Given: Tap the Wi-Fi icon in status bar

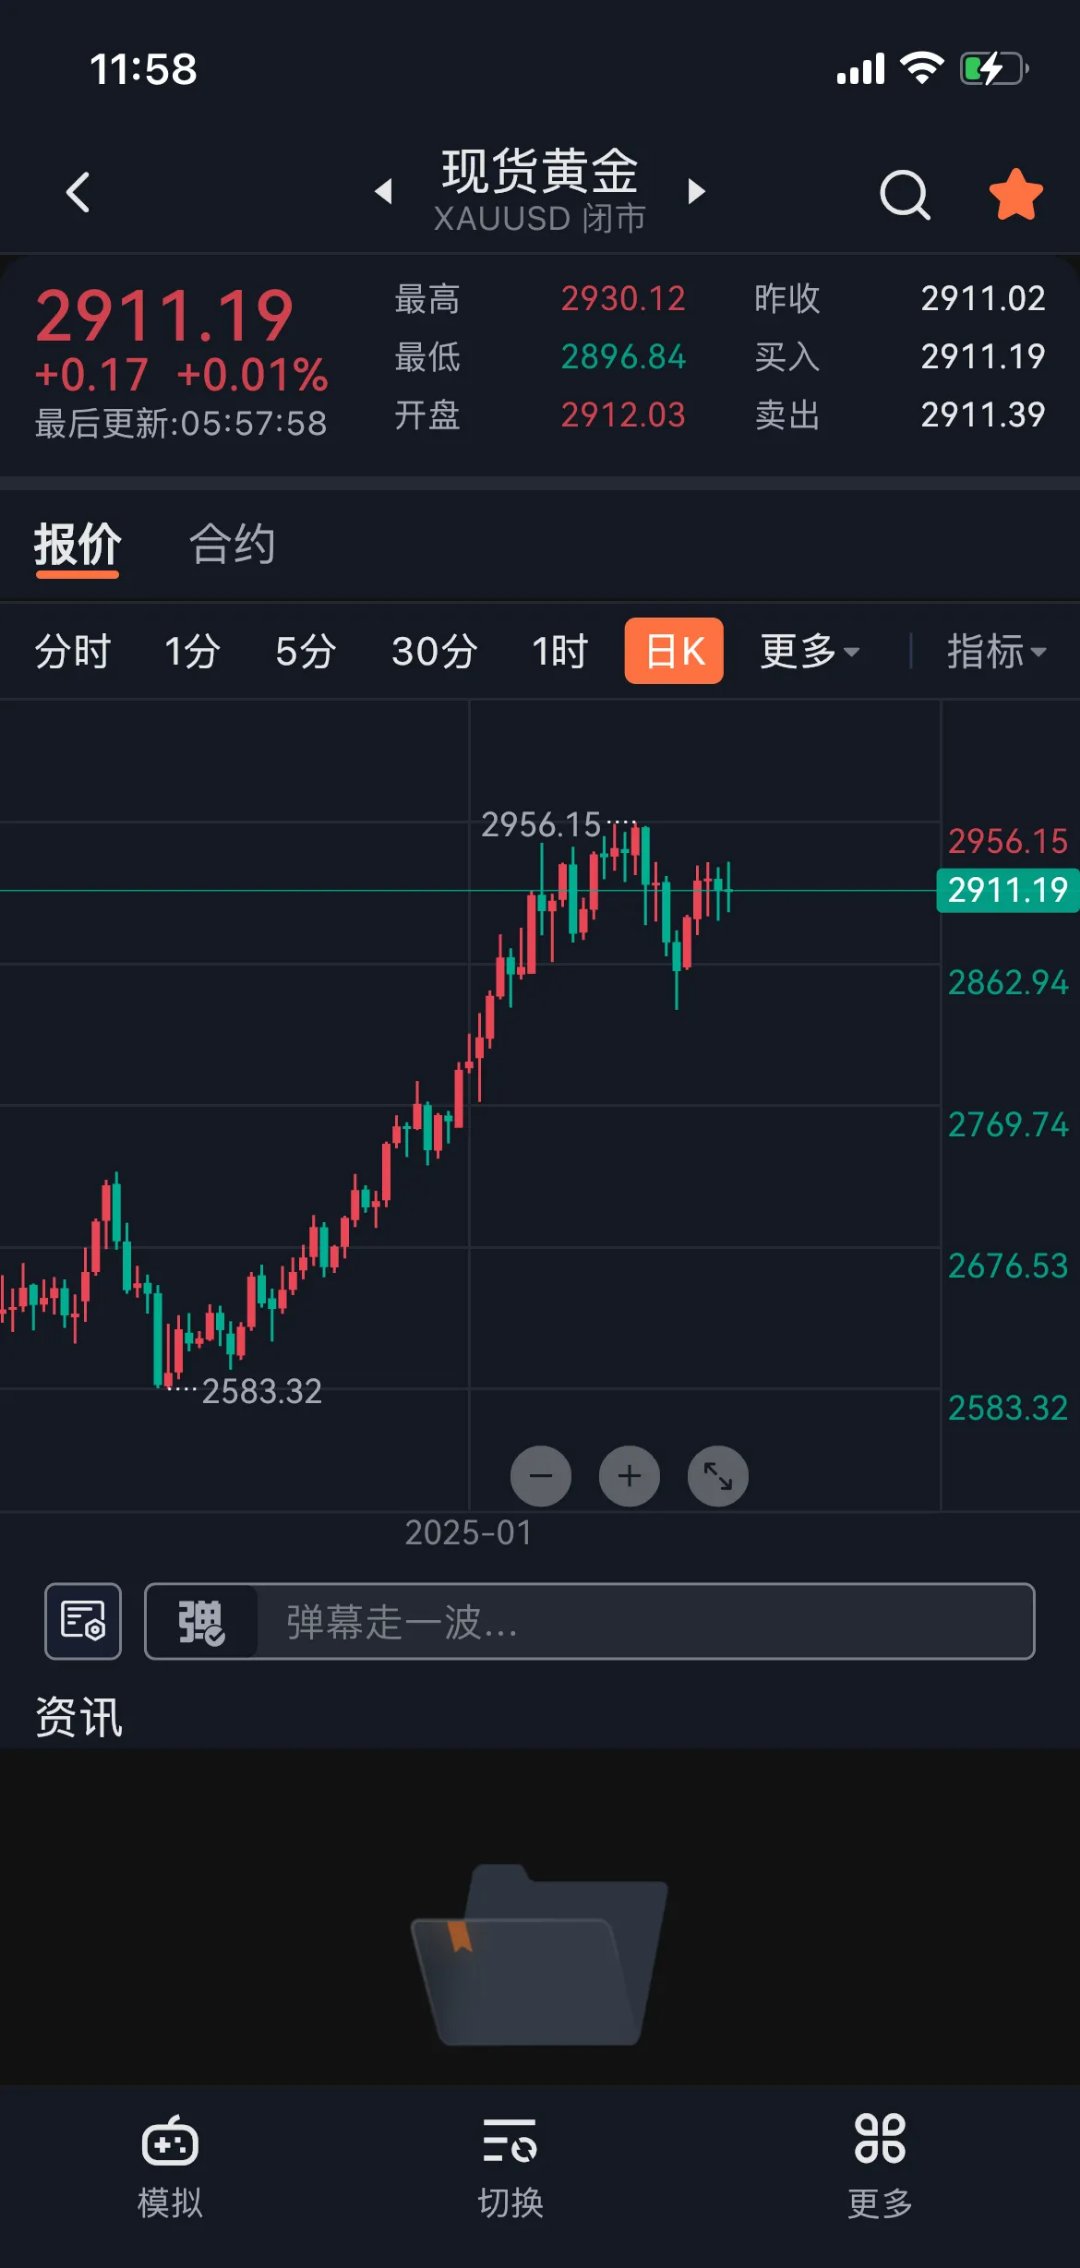Looking at the screenshot, I should point(922,68).
